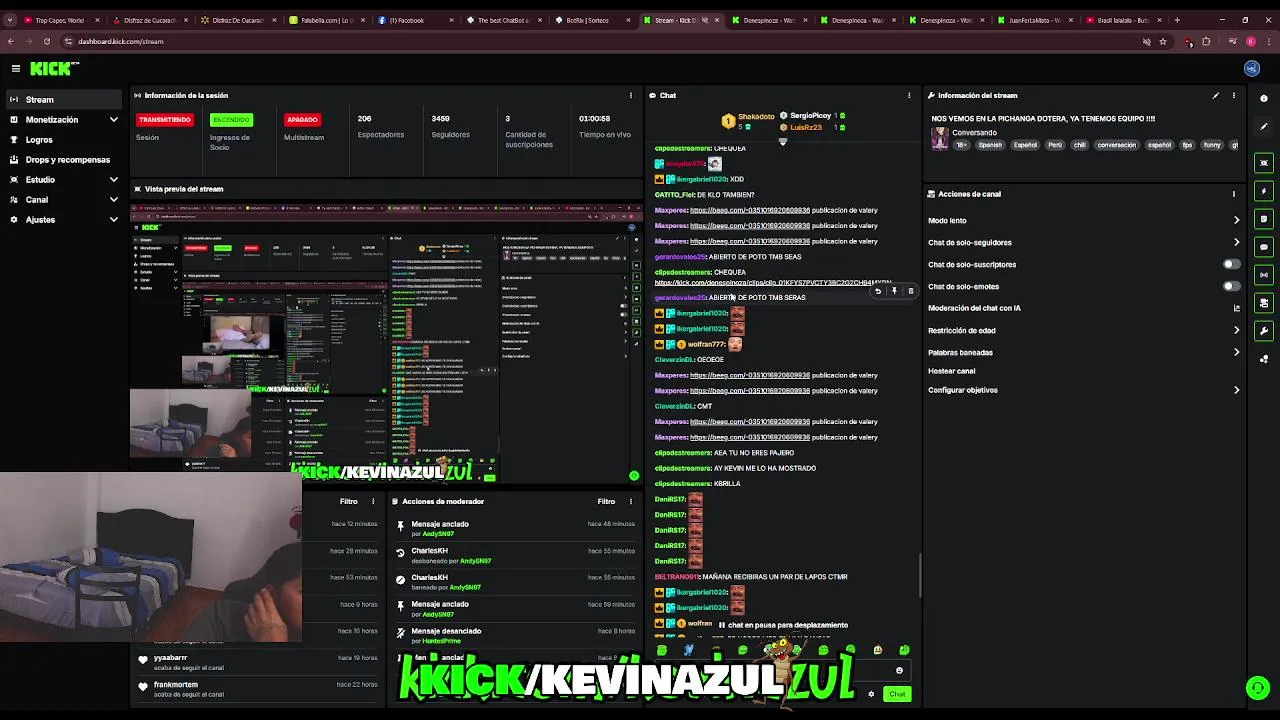Click the trash icon on the hovered chat message

point(910,291)
